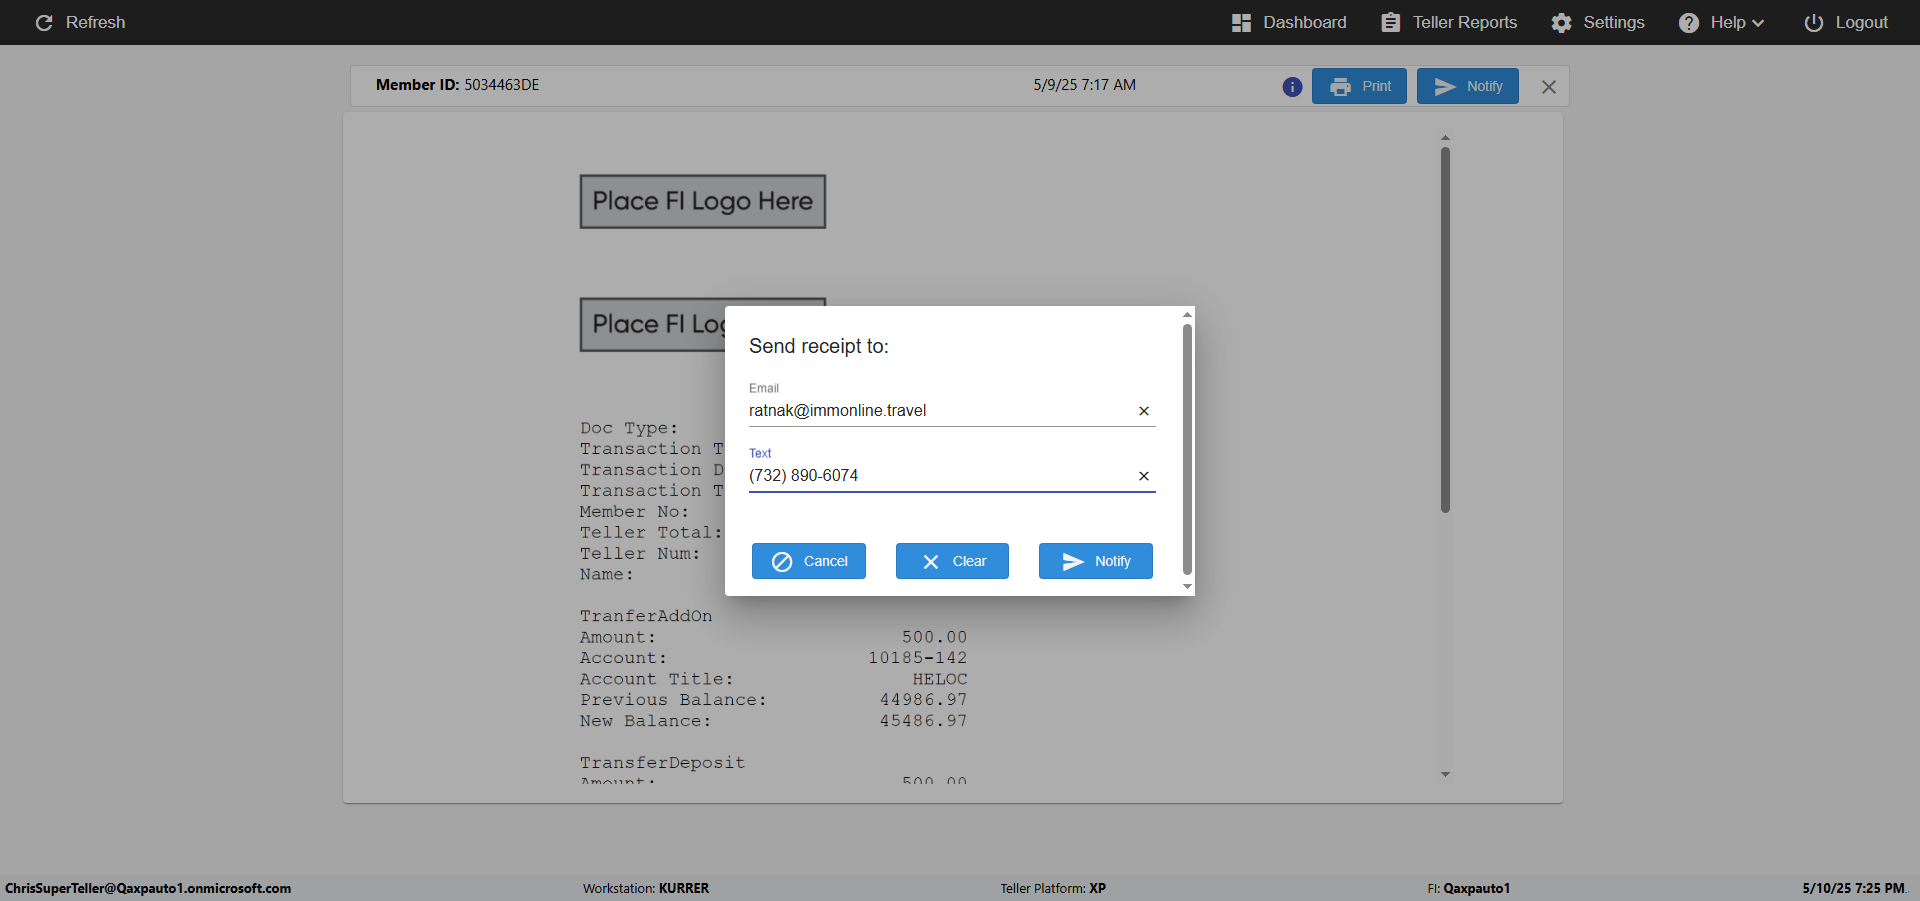Click the Refresh icon in top bar

point(44,22)
